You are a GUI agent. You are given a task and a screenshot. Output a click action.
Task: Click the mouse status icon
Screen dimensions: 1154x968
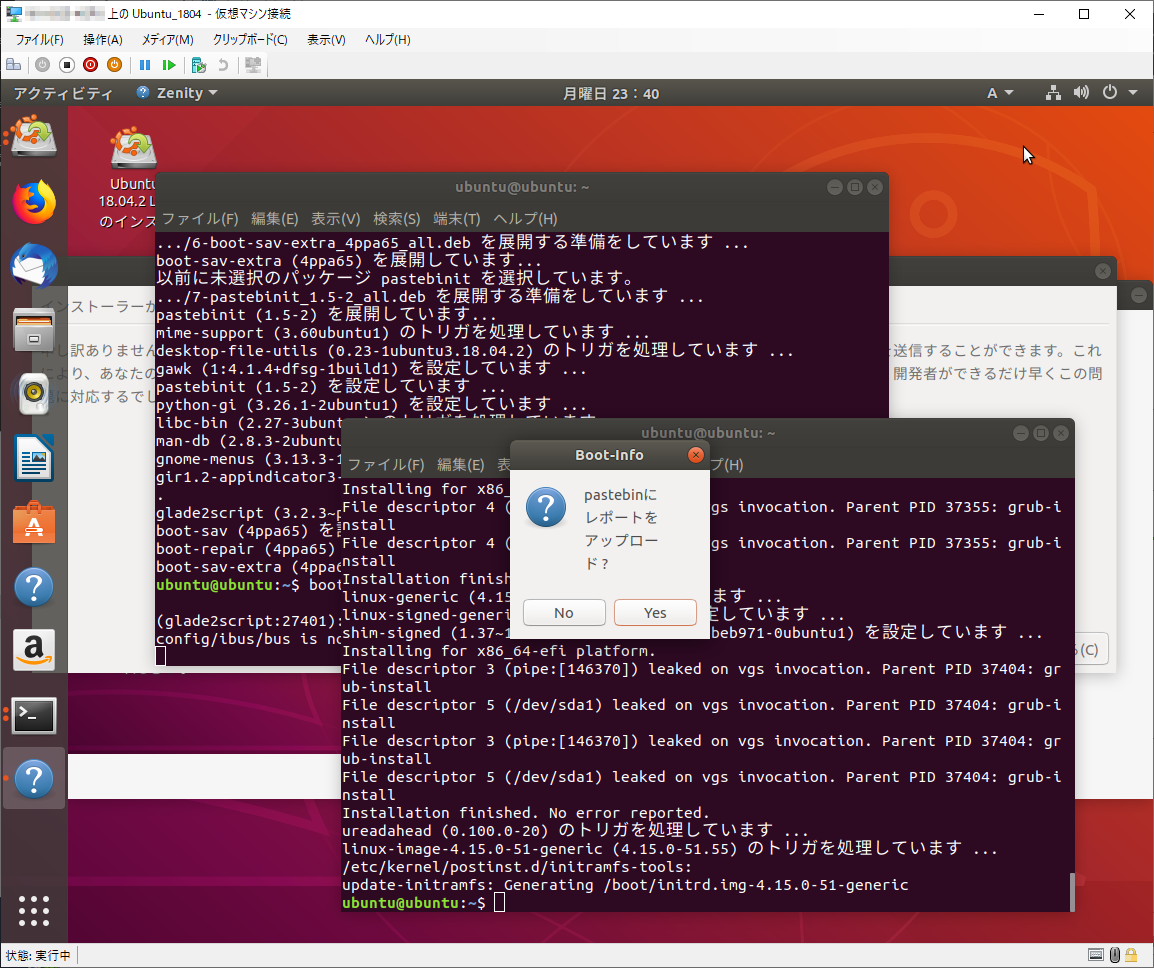tap(1115, 955)
